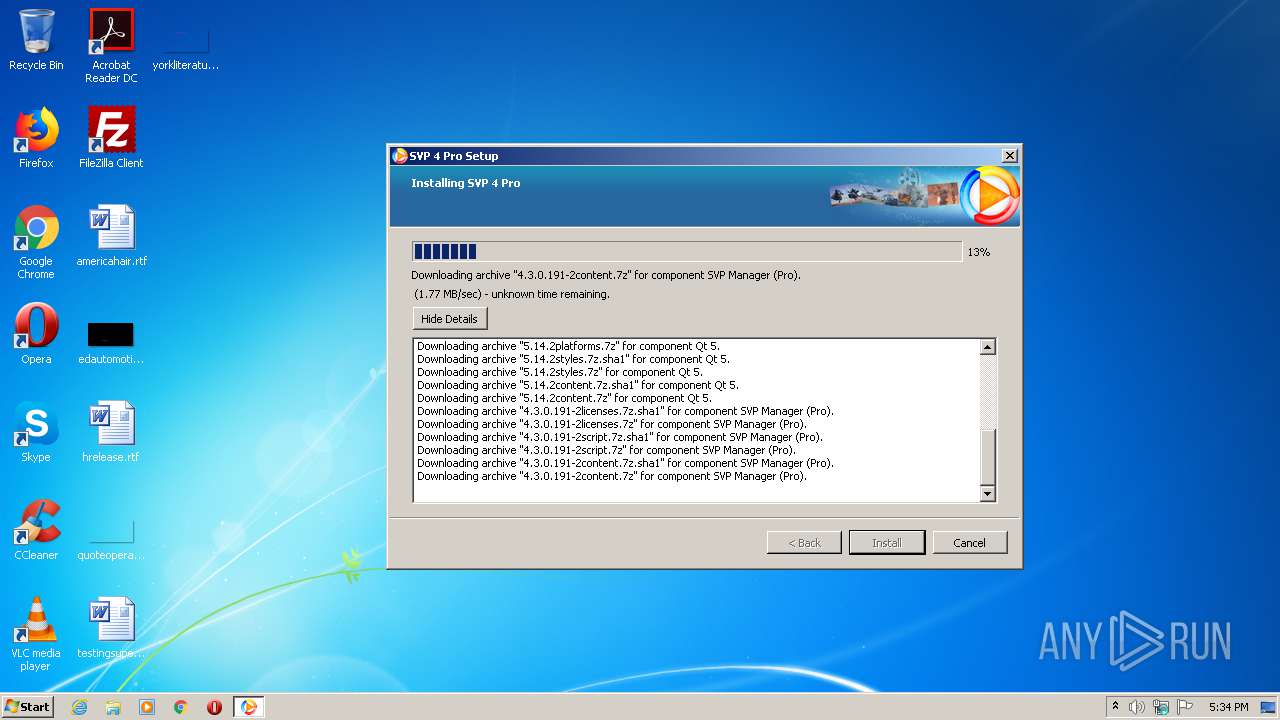Open Windows Media Player taskbar icon
The width and height of the screenshot is (1280, 720).
point(147,707)
